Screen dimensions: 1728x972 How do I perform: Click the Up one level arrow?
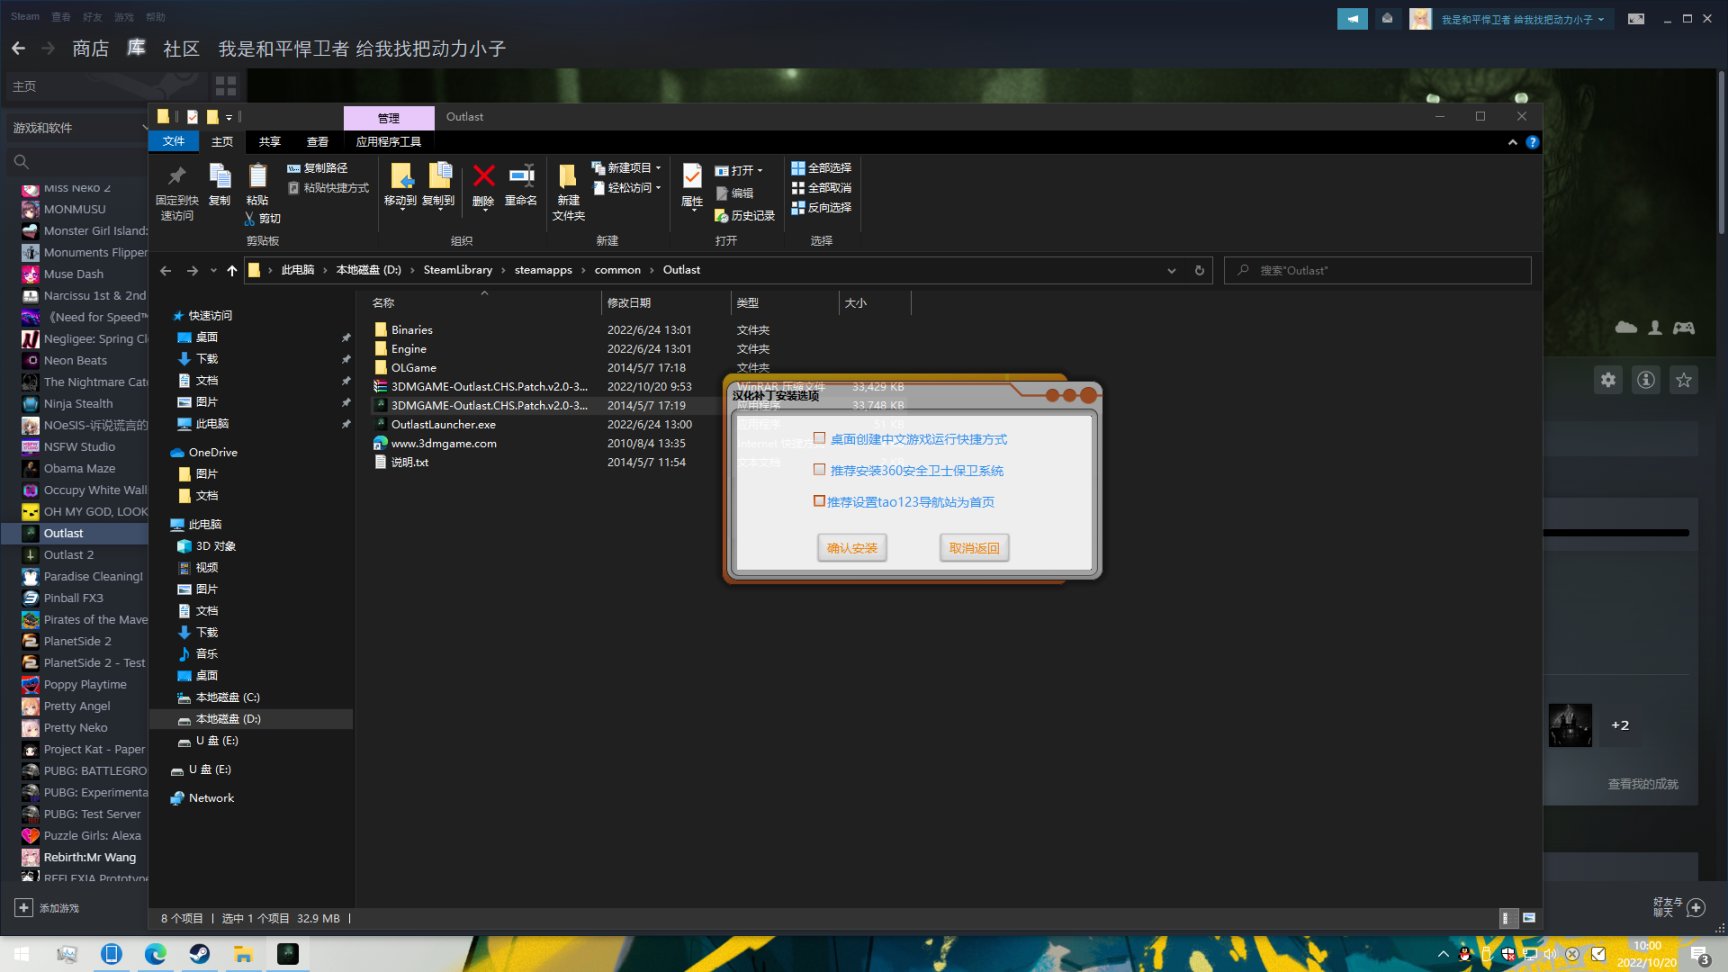click(x=232, y=270)
